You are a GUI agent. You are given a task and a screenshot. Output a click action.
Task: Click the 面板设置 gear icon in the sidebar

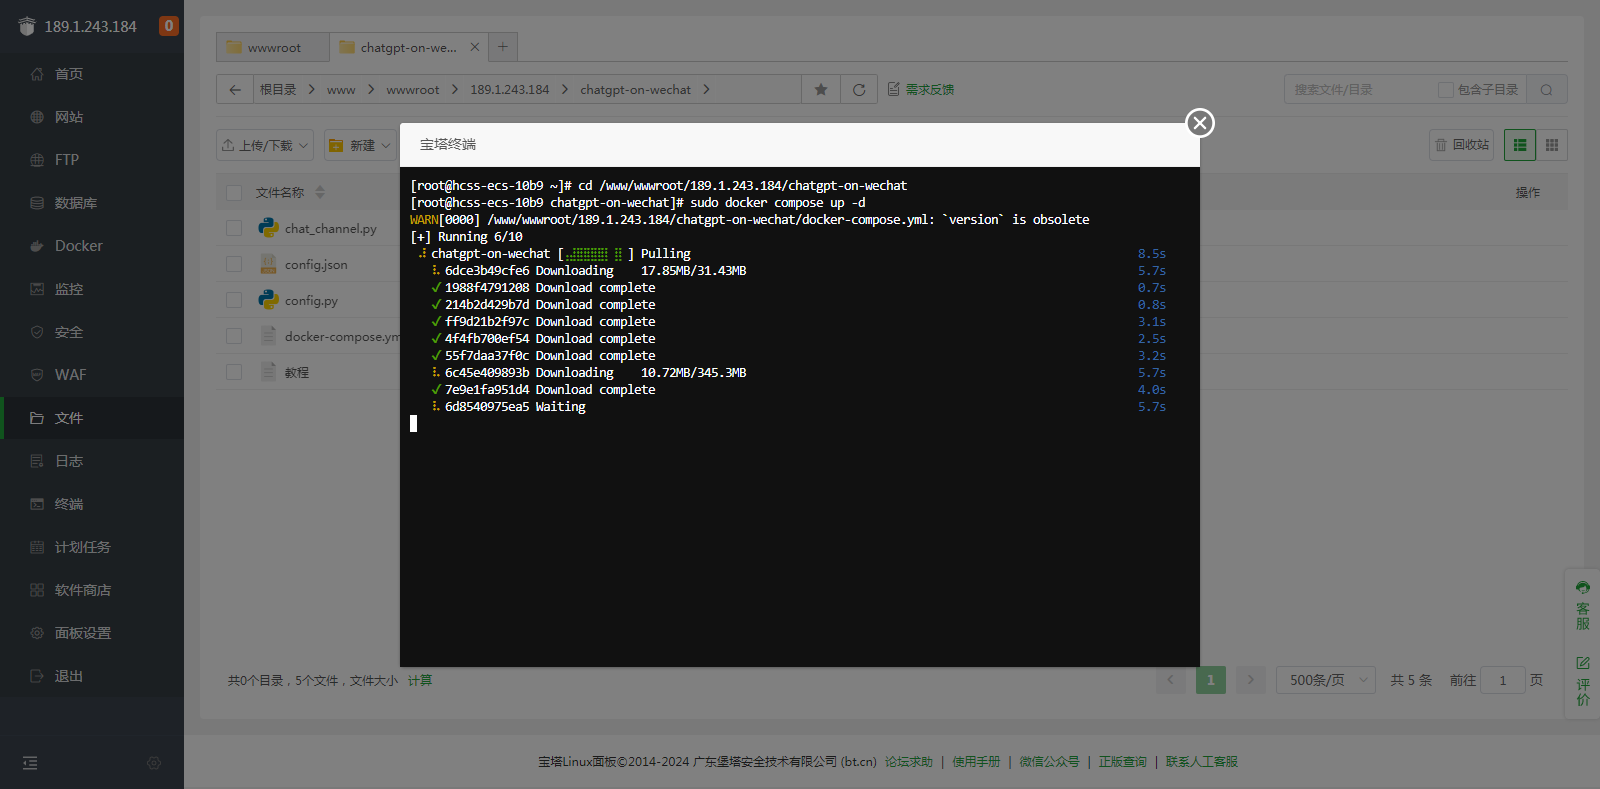(37, 633)
